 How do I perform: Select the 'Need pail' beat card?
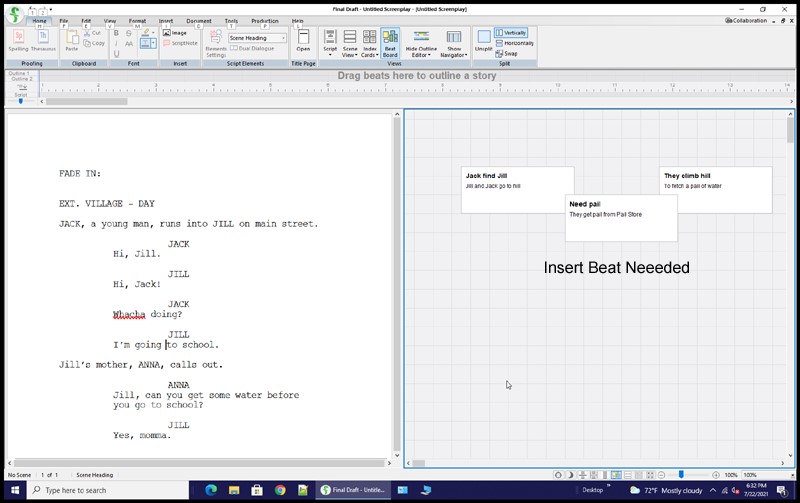coord(620,217)
